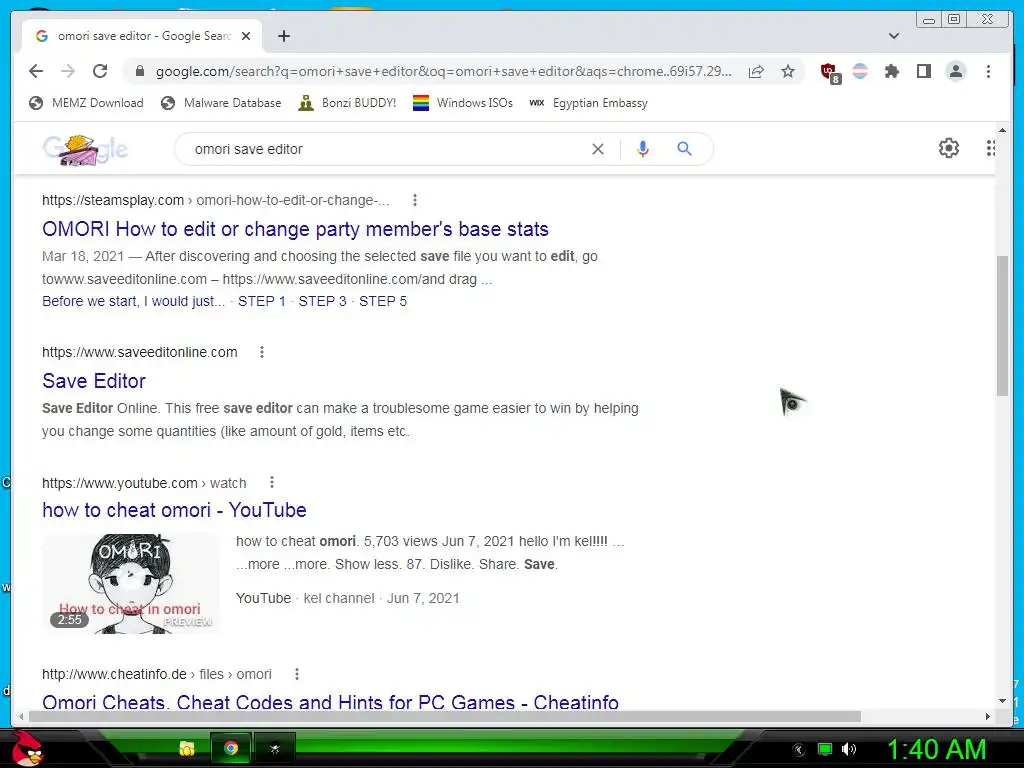Viewport: 1024px width, 768px height.
Task: Open Google quick settings gear
Action: click(948, 148)
